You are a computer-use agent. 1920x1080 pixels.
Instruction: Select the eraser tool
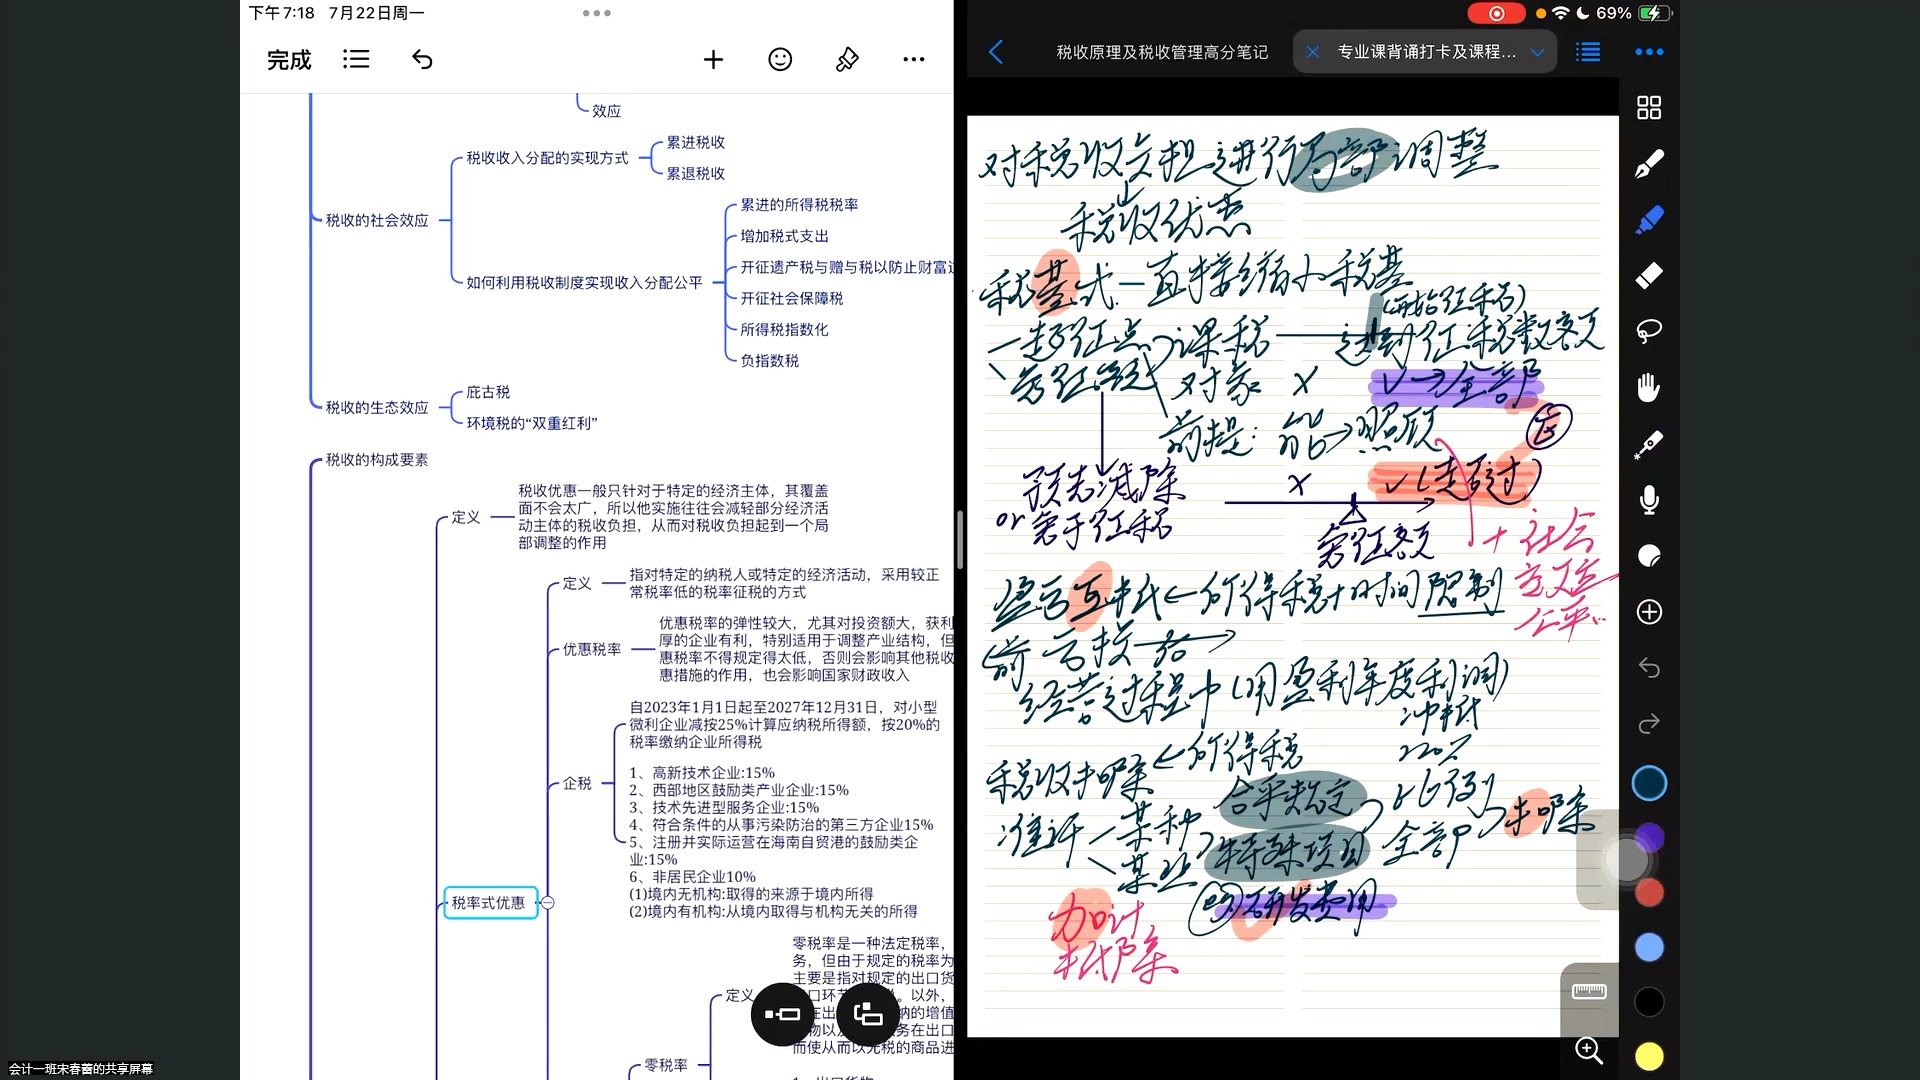coord(1649,275)
